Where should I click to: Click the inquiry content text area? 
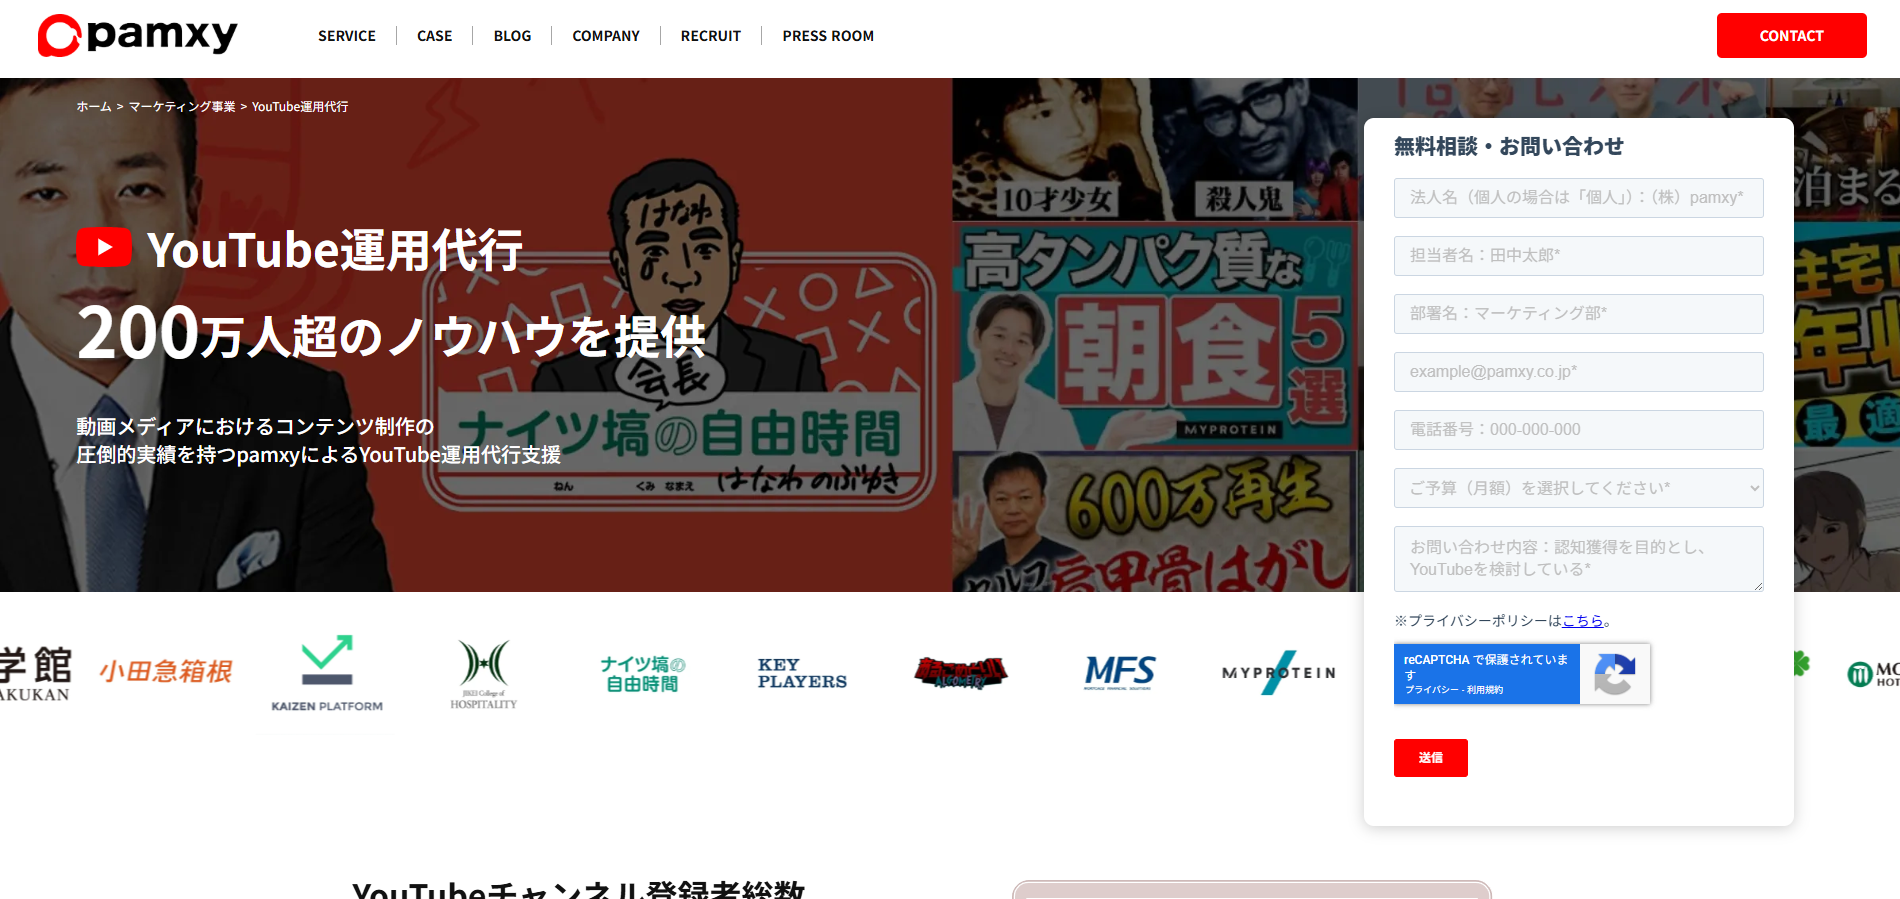coord(1578,558)
